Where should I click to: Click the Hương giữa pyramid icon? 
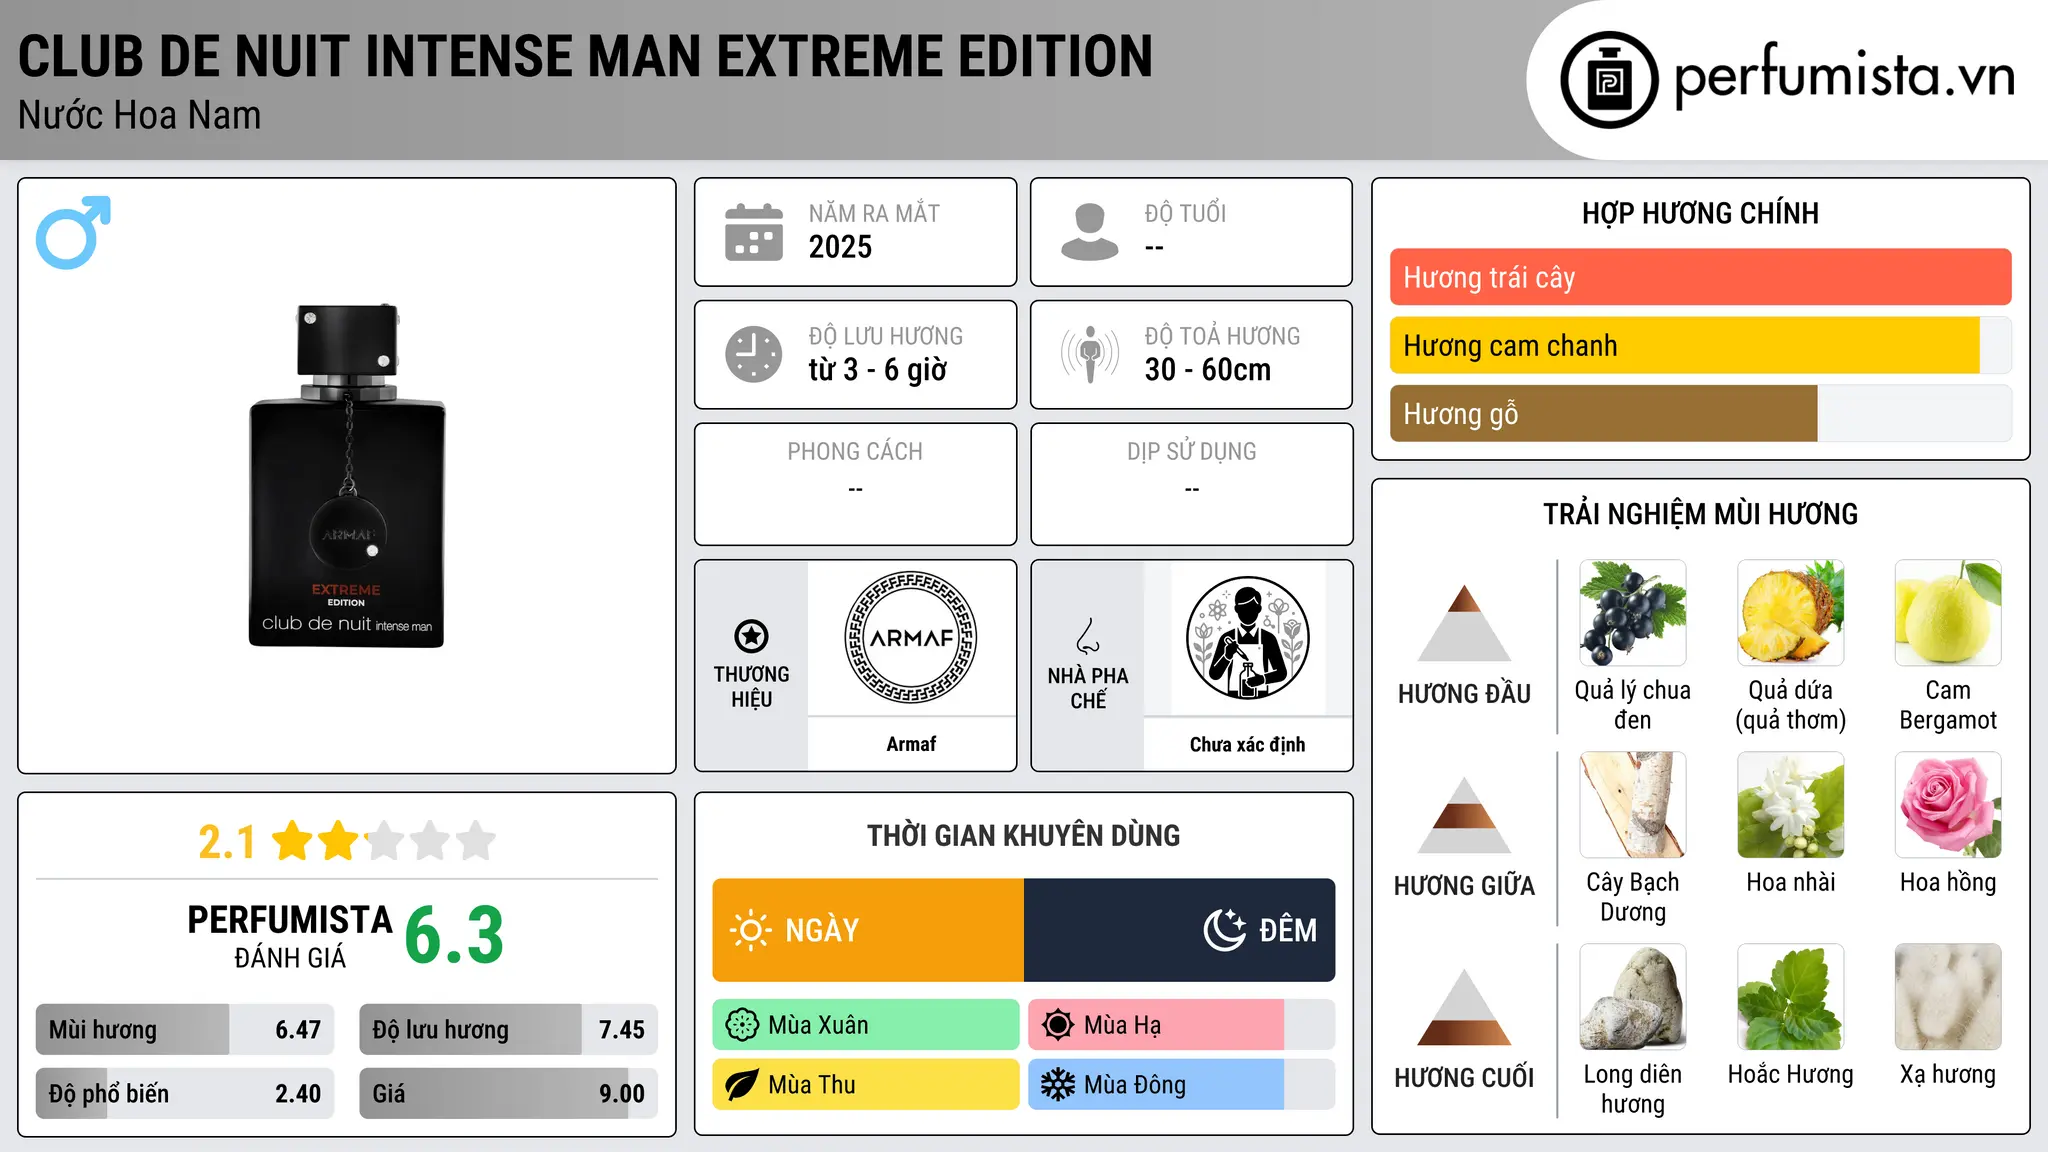click(1464, 814)
